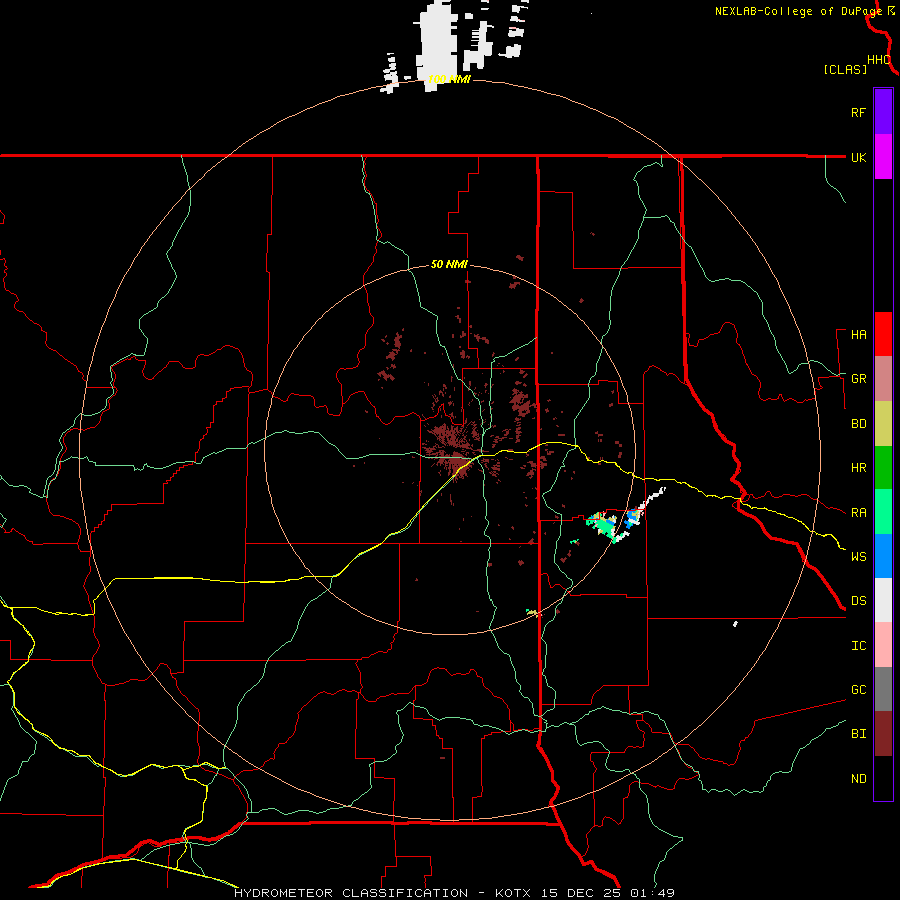Select the WS blue legend swatch
The width and height of the screenshot is (900, 900).
click(x=883, y=556)
